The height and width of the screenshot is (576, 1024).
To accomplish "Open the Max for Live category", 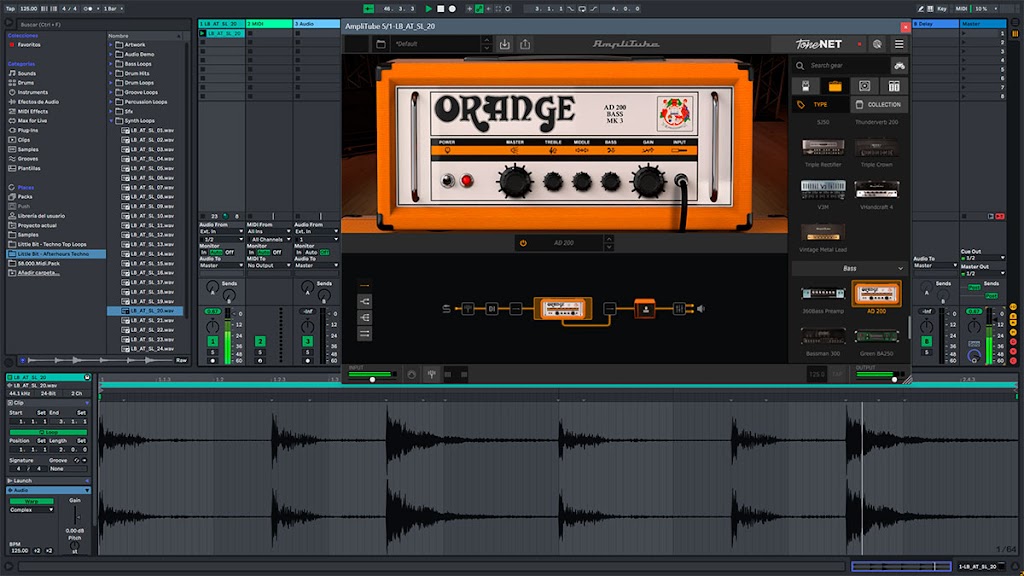I will pyautogui.click(x=32, y=121).
